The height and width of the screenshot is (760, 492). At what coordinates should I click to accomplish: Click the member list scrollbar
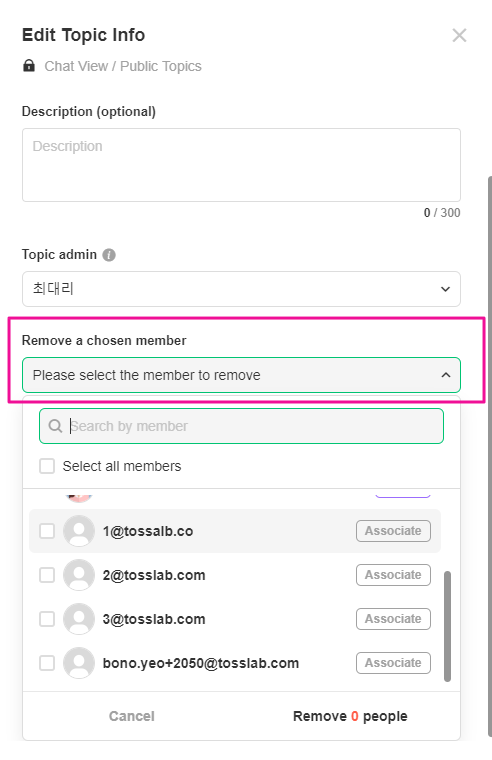[x=447, y=626]
